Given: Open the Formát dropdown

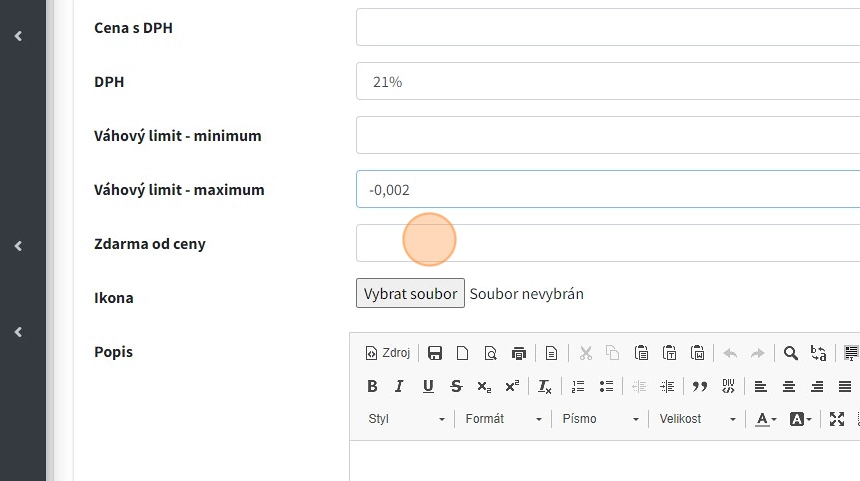Looking at the screenshot, I should 503,419.
